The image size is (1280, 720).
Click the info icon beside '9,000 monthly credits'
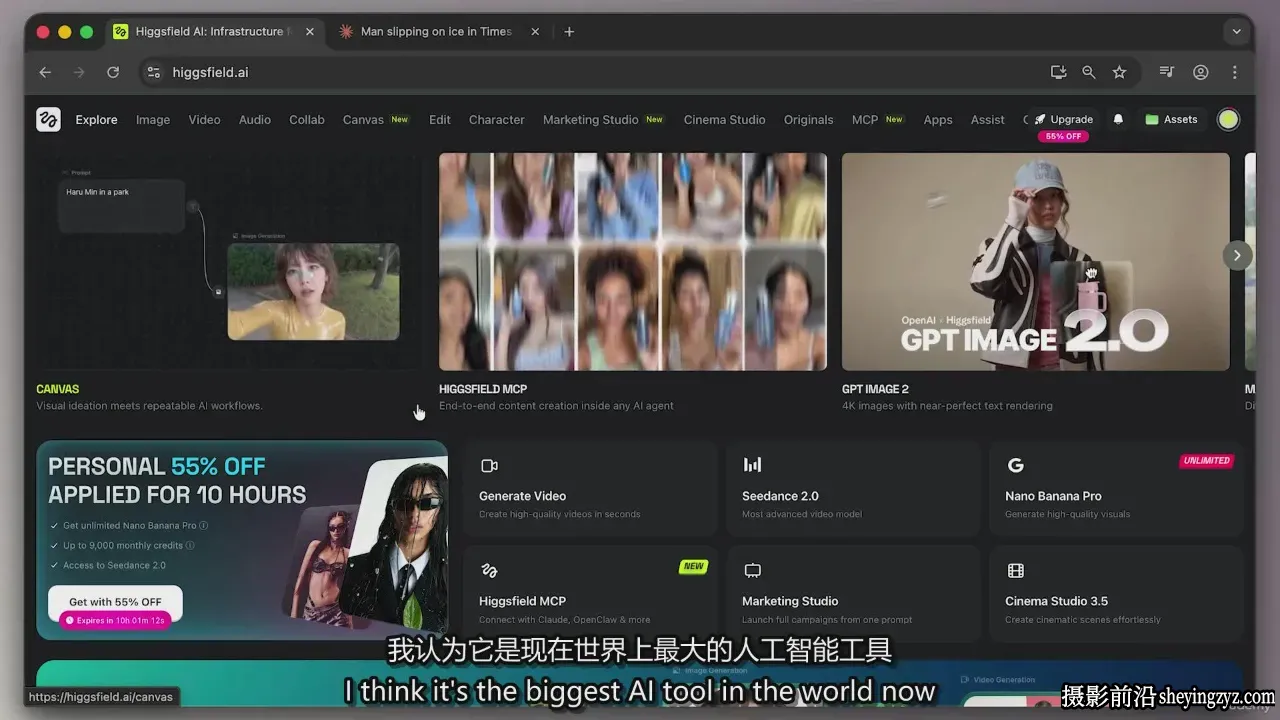190,545
